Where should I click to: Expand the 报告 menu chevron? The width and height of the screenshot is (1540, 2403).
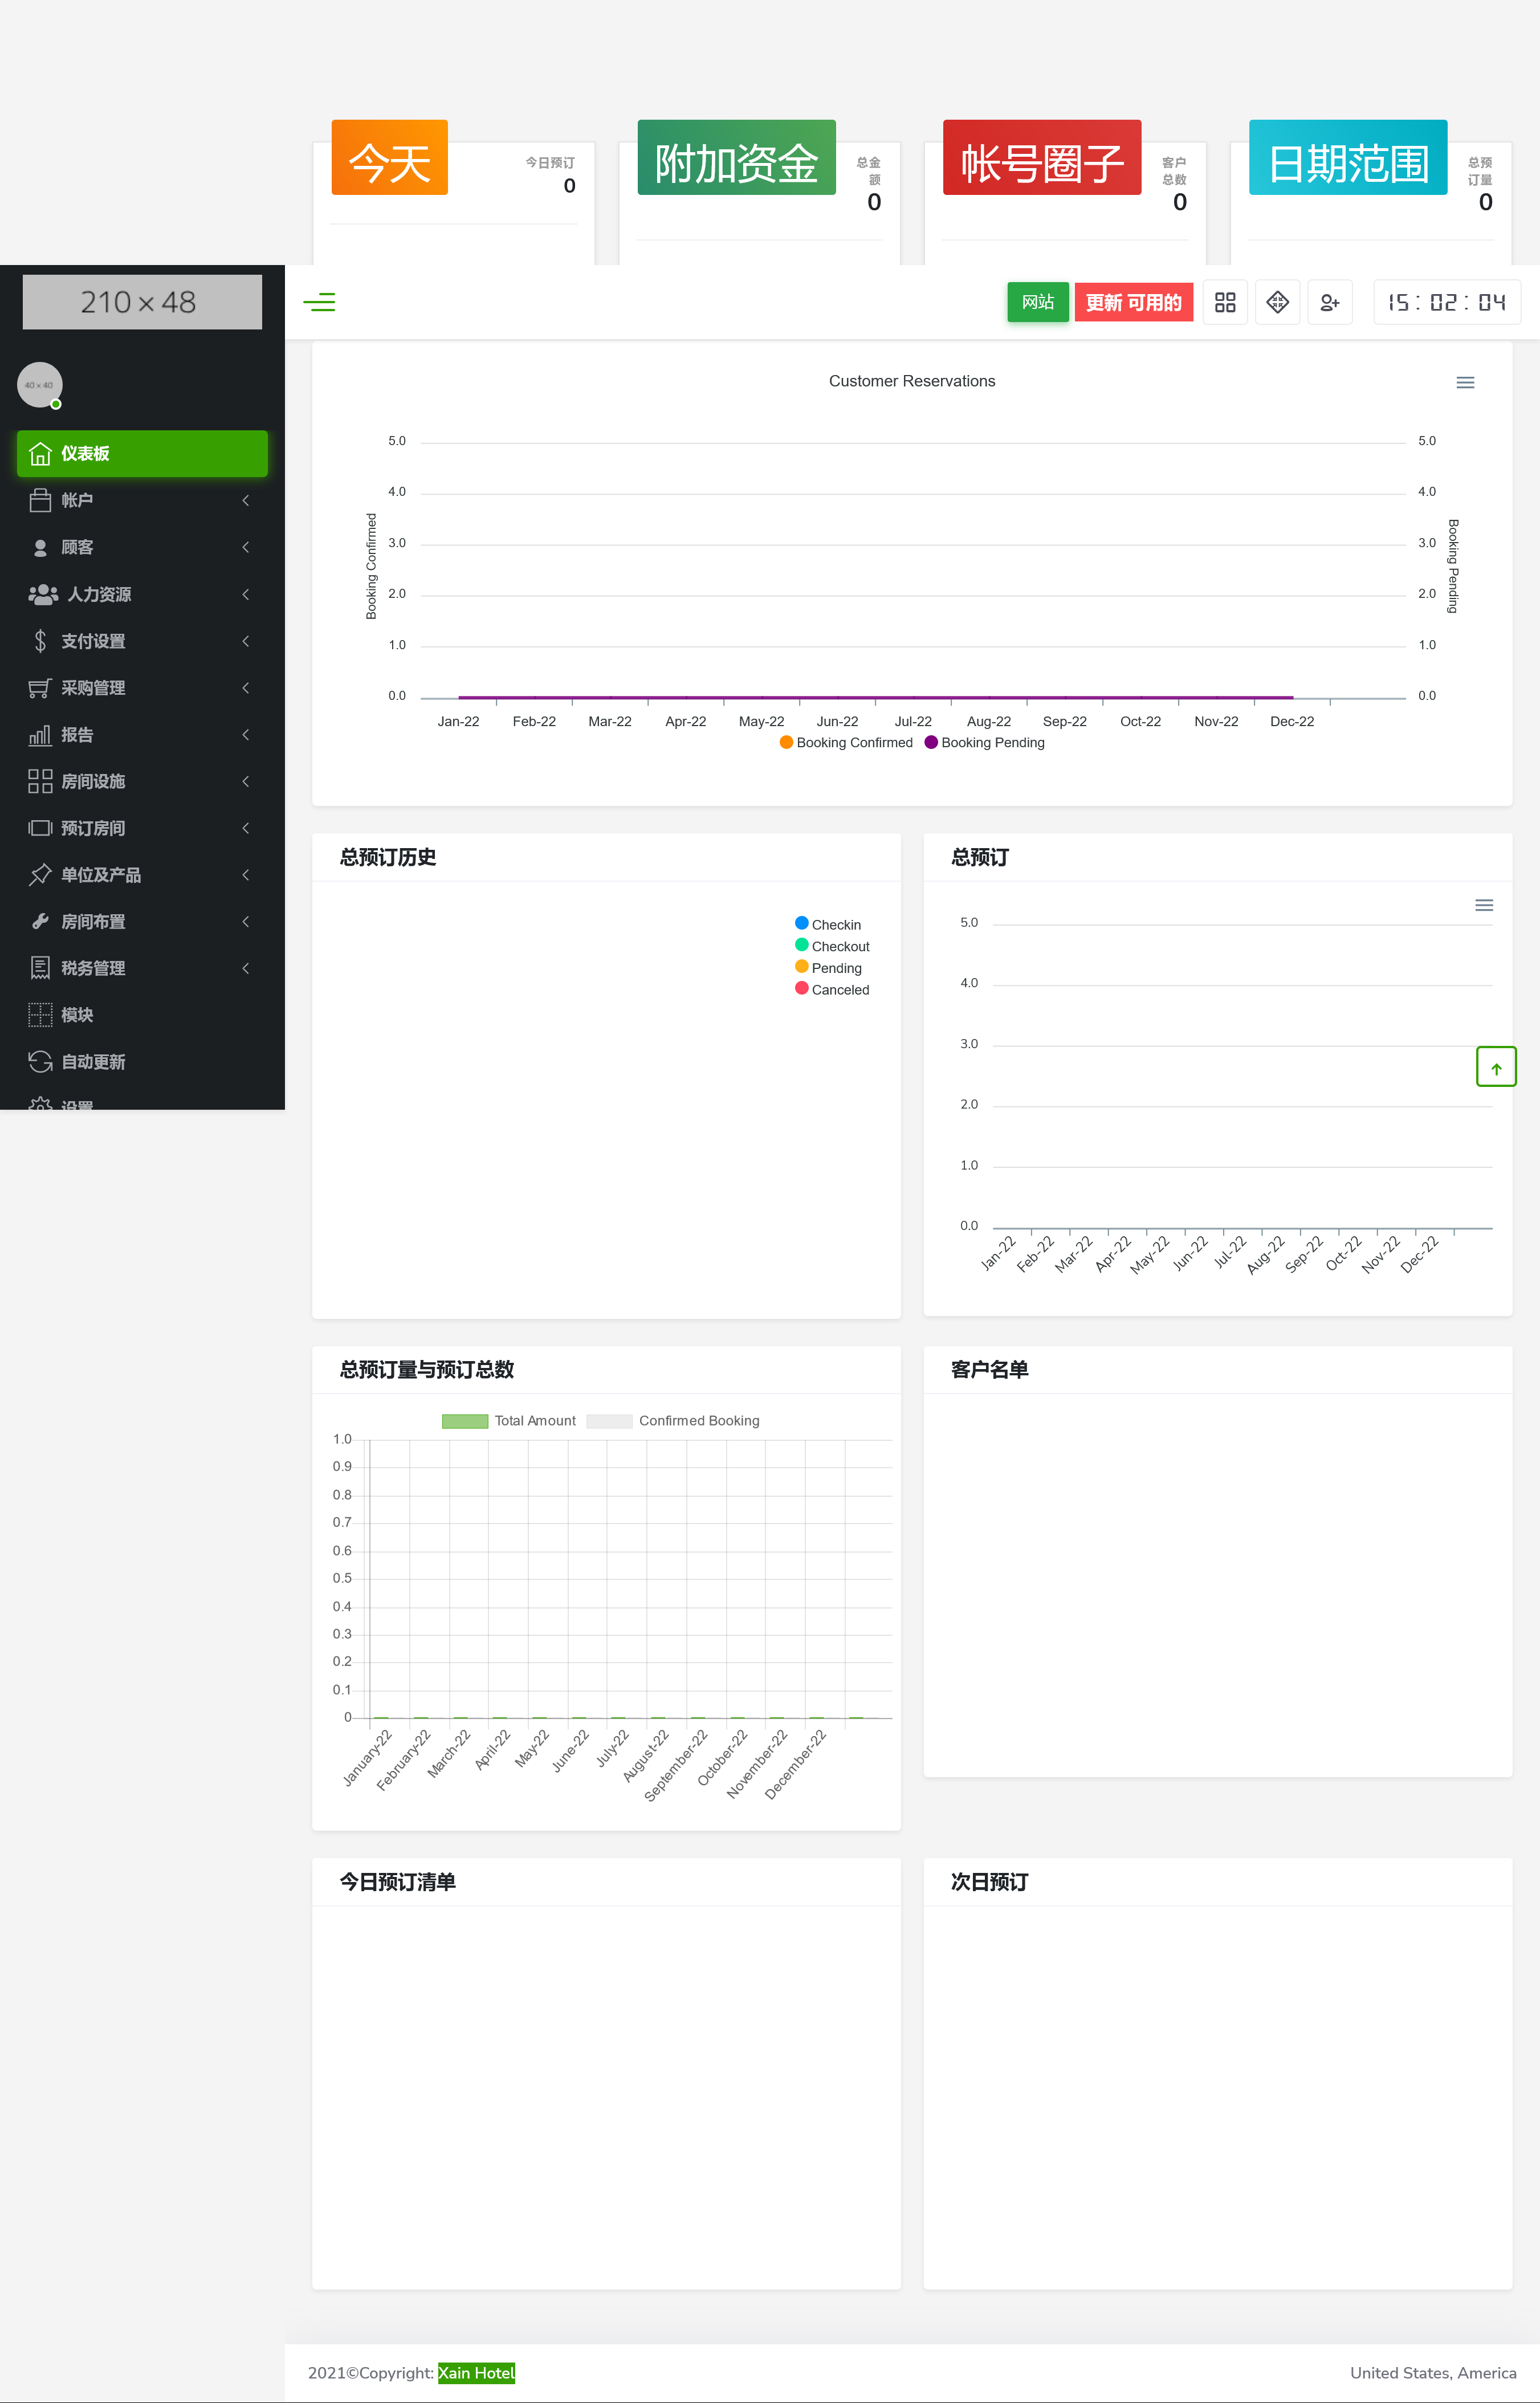click(x=246, y=734)
